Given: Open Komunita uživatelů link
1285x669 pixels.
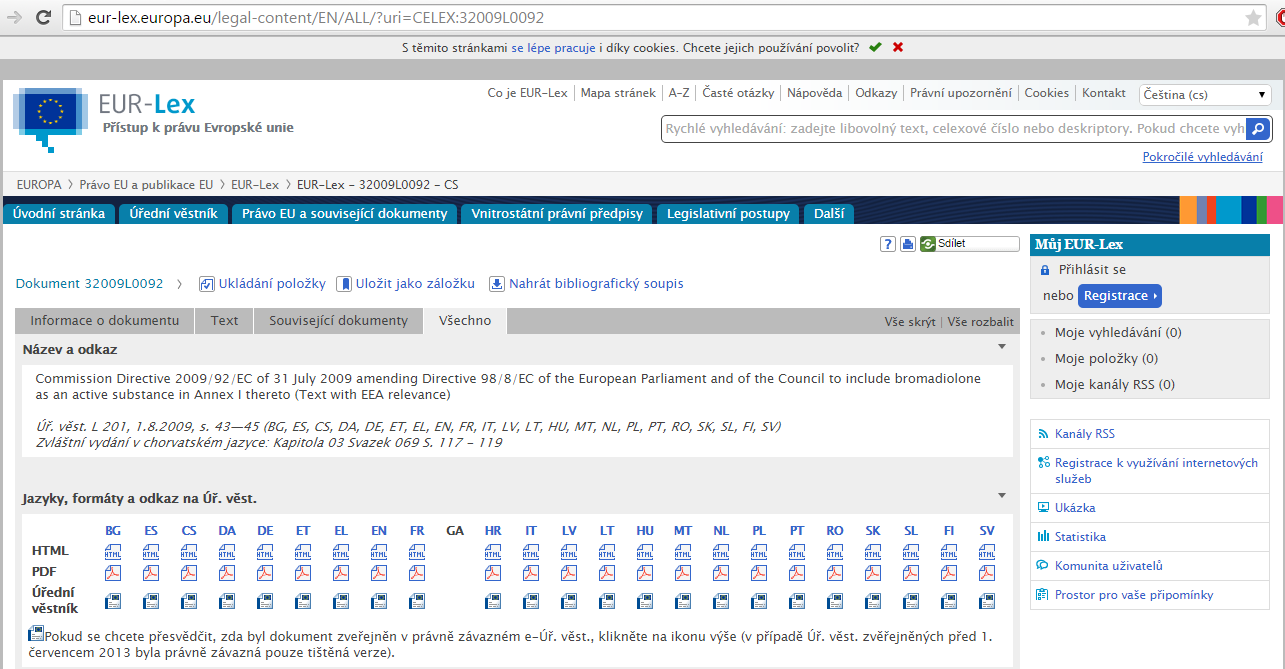Looking at the screenshot, I should [x=1109, y=566].
